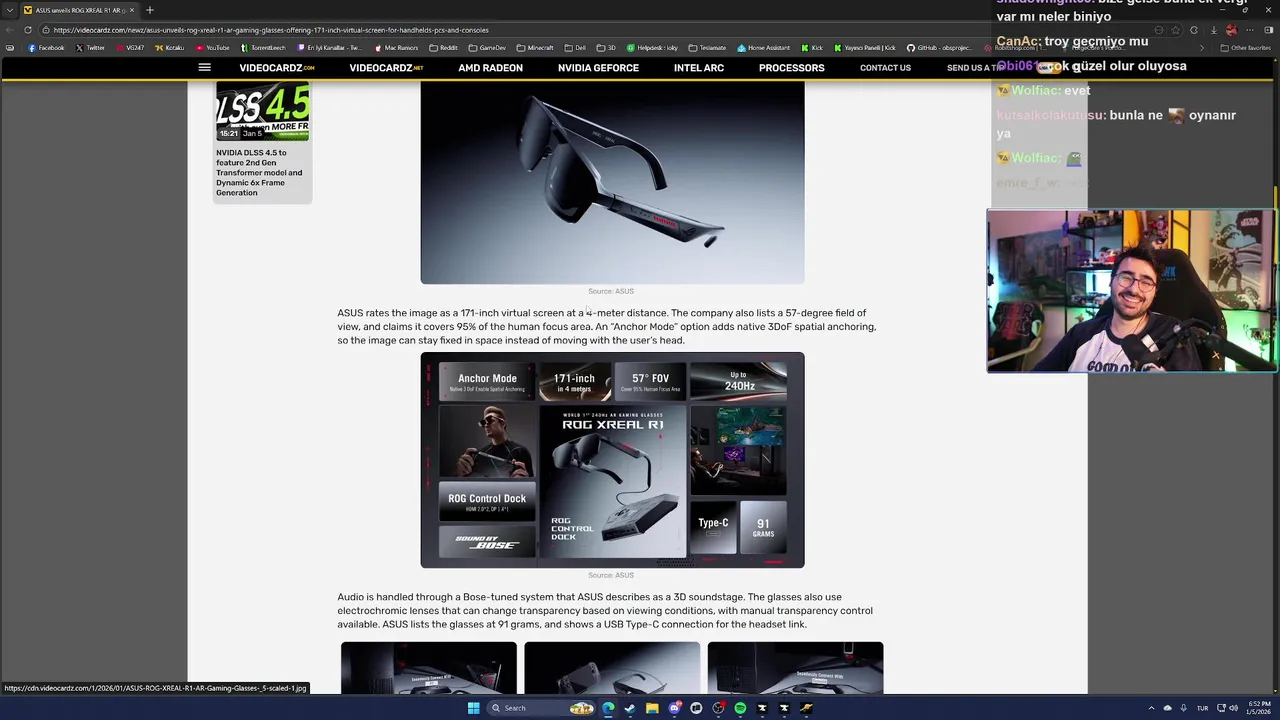This screenshot has height=720, width=1280.
Task: Open the NVIDIA DLSS 4.5 article thumbnail
Action: point(262,112)
